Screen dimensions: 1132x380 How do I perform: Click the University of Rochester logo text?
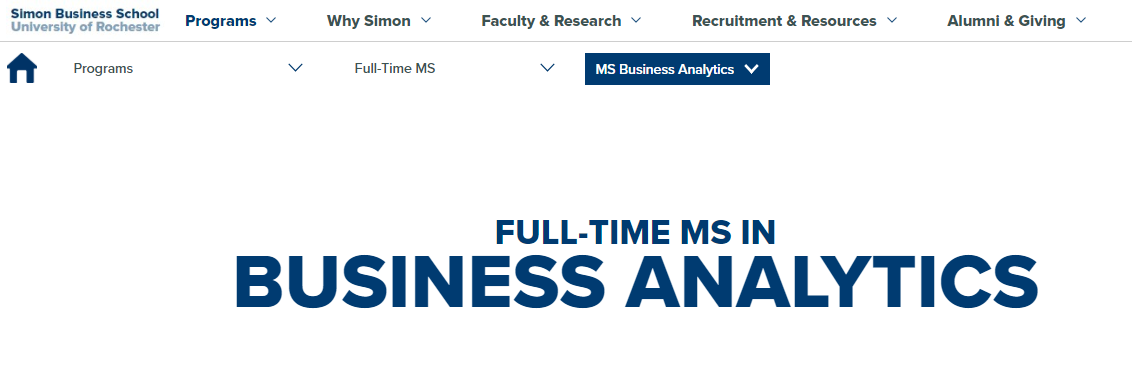point(85,27)
